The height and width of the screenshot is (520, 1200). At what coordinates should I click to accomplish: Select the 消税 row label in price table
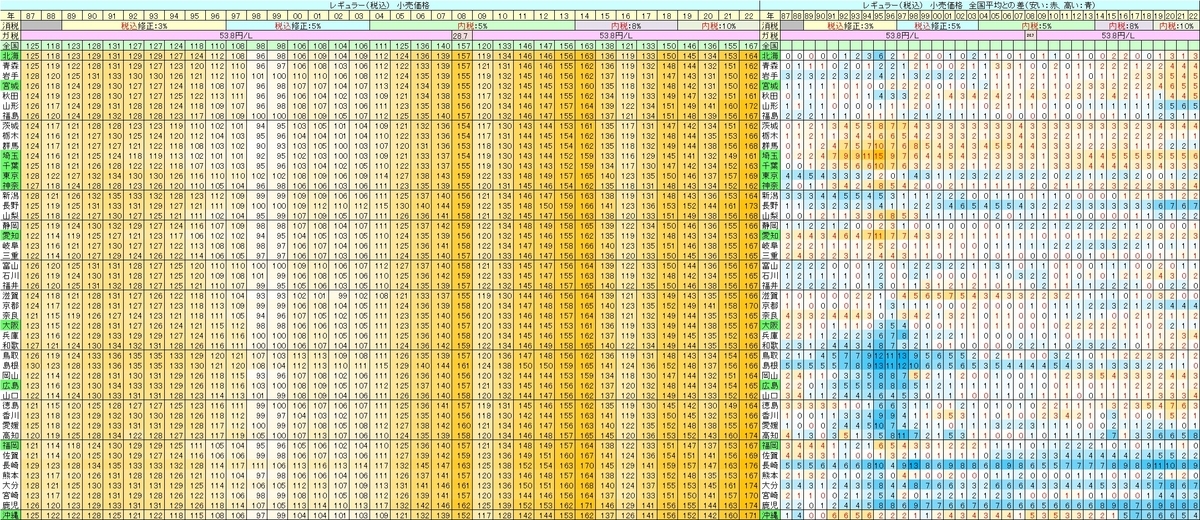coord(11,25)
